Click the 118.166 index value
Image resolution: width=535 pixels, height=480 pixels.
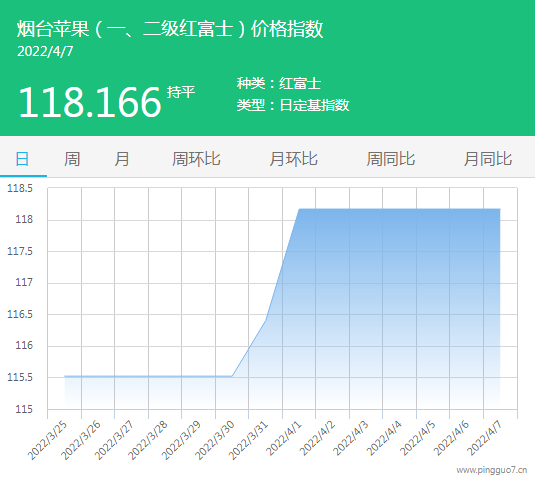89,102
